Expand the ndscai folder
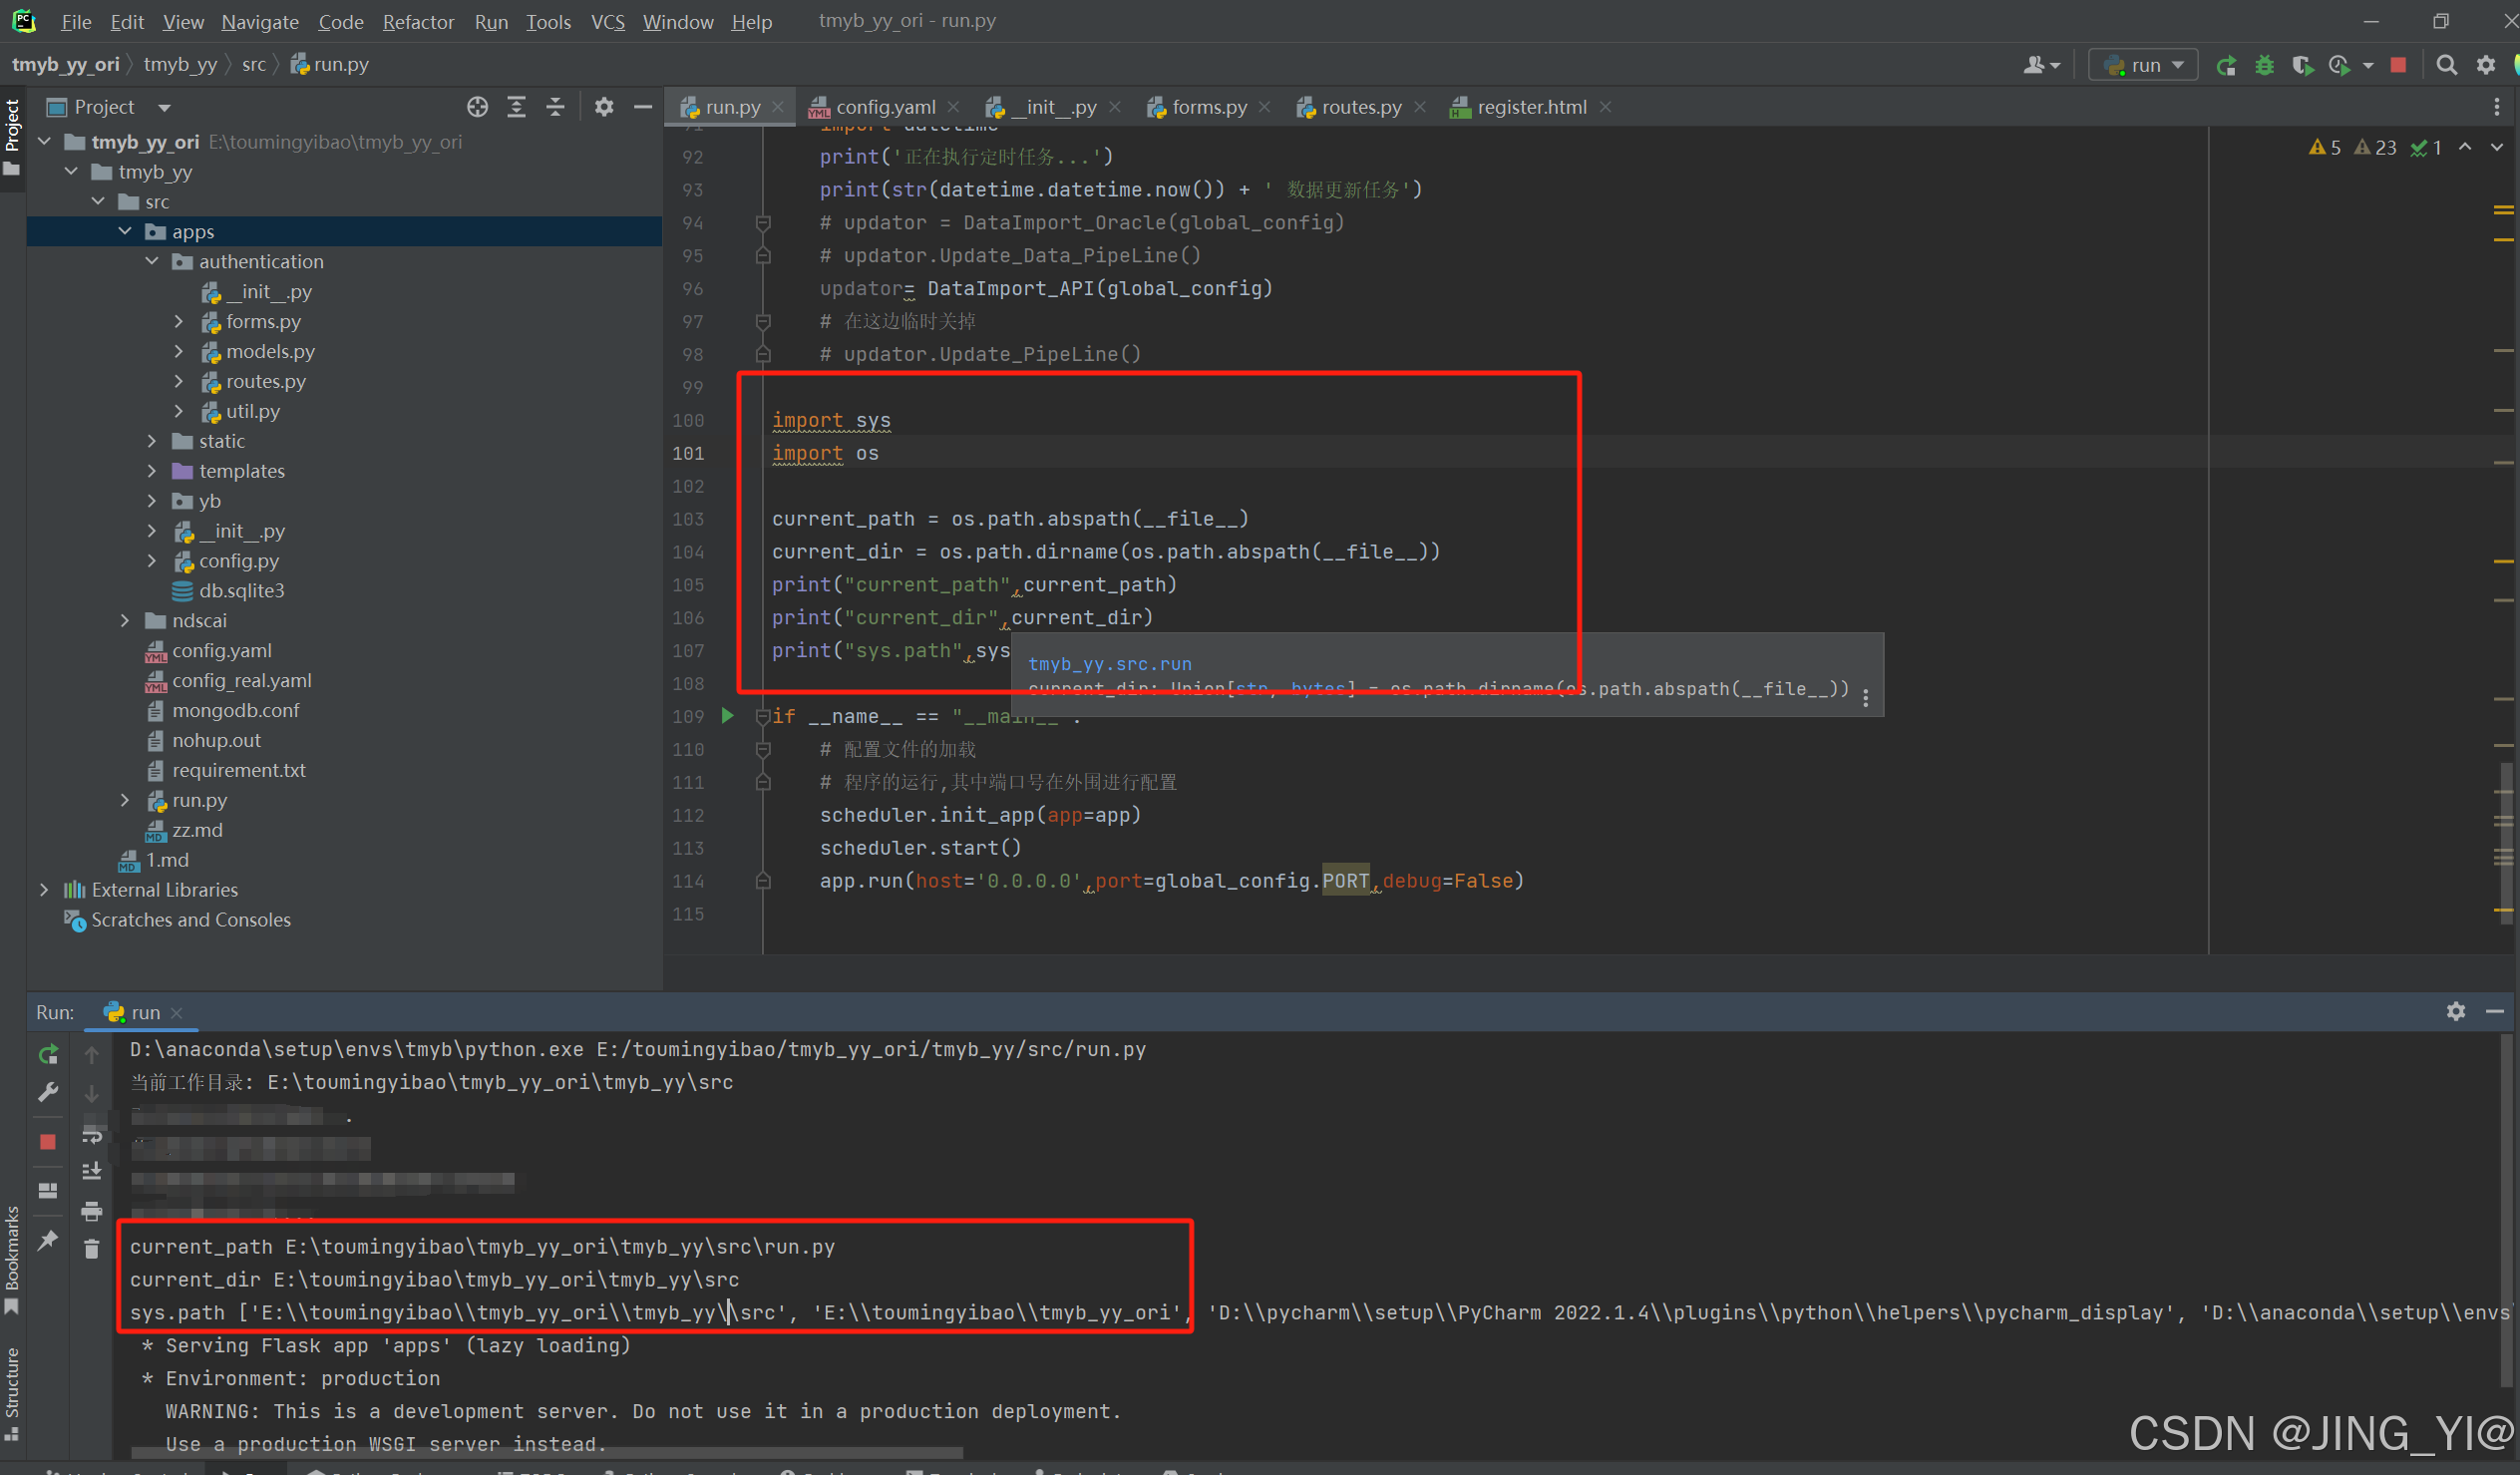Screen dimensions: 2520x1475 pos(125,621)
